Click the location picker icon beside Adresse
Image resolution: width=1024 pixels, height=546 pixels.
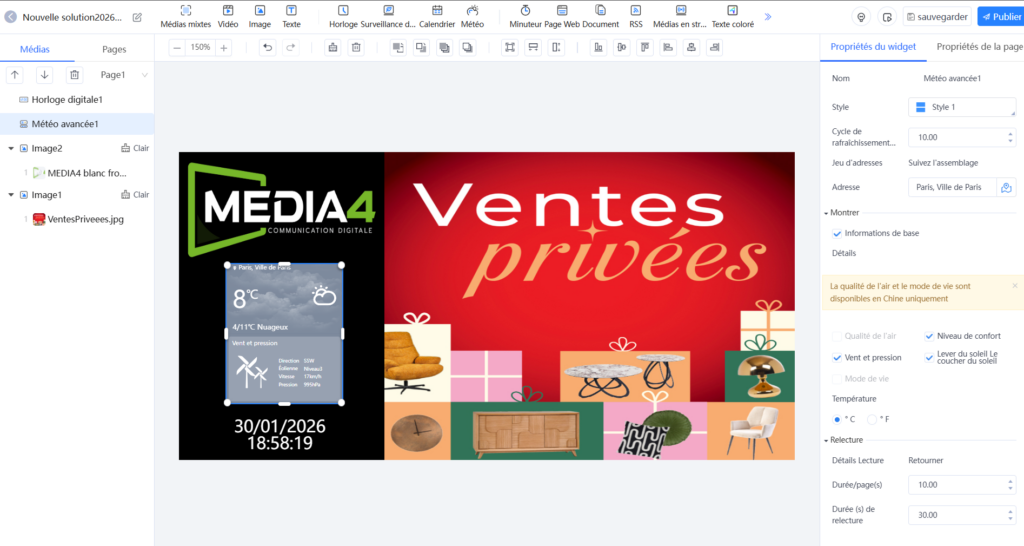(1006, 187)
